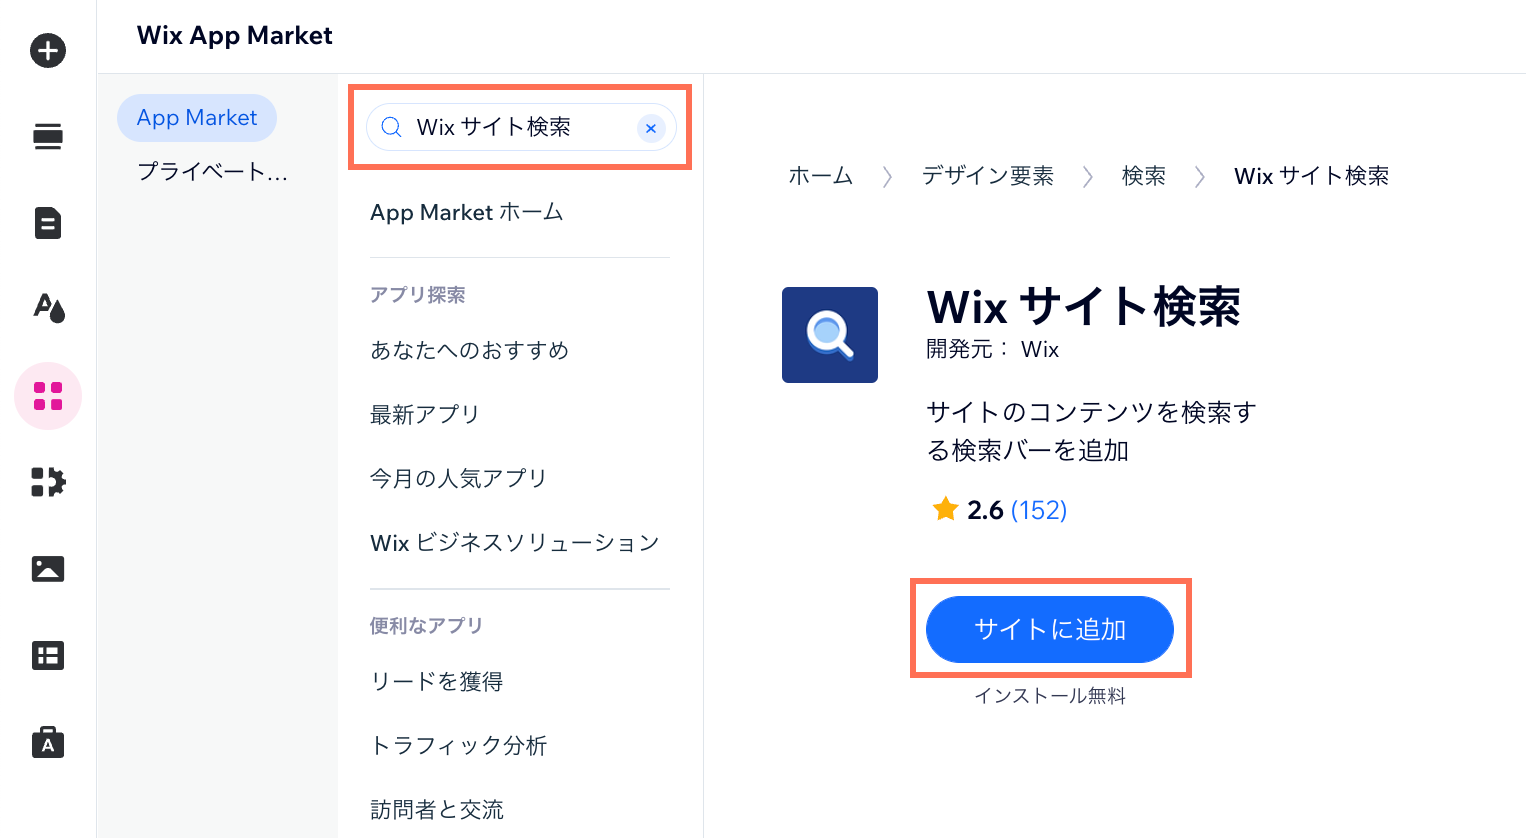Image resolution: width=1526 pixels, height=838 pixels.
Task: Click the Wix App Market title
Action: click(x=235, y=36)
